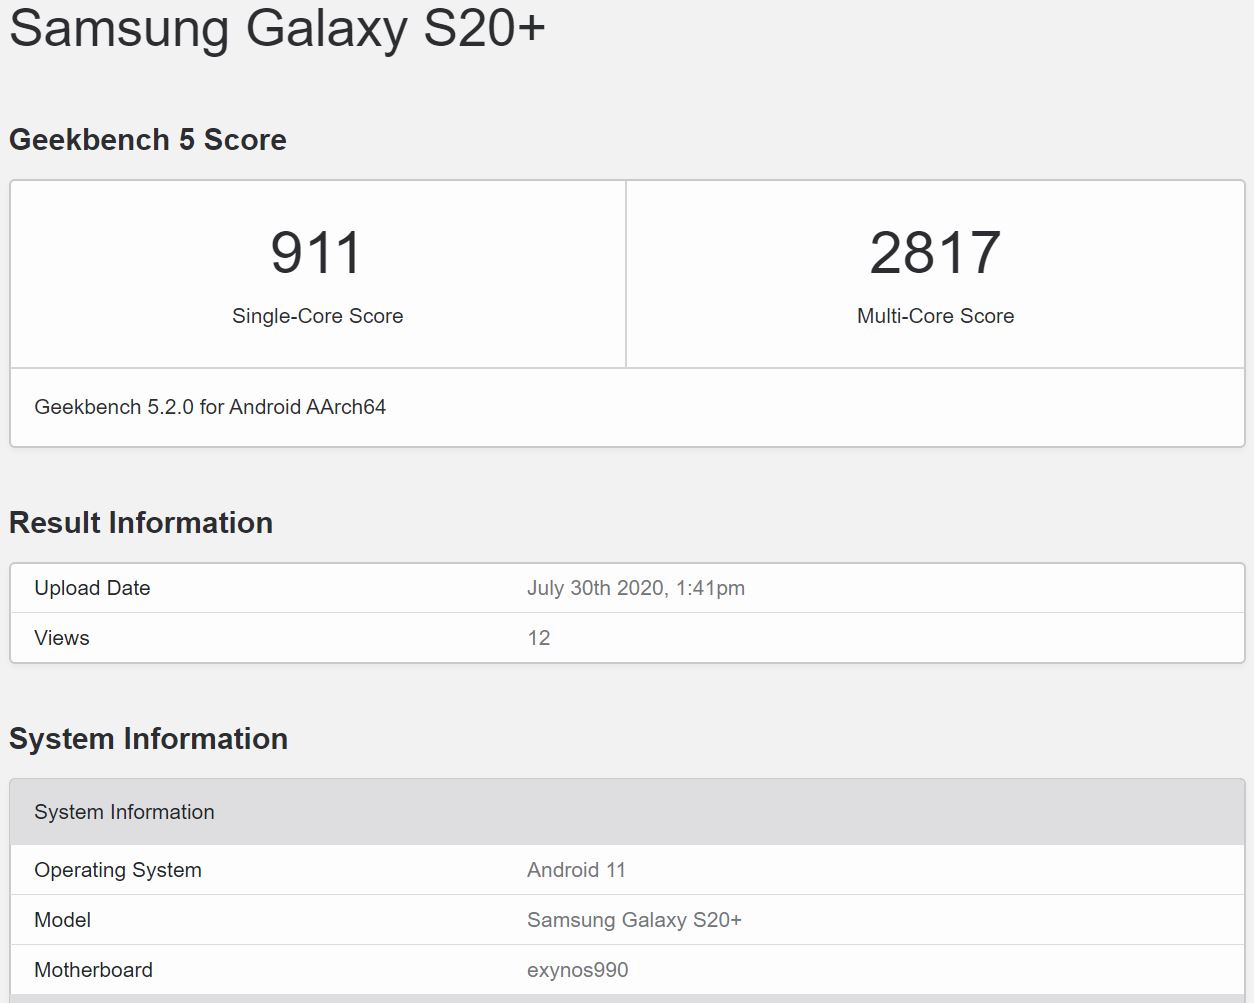The width and height of the screenshot is (1254, 1003).
Task: Click the Motherboard row label
Action: pos(93,970)
